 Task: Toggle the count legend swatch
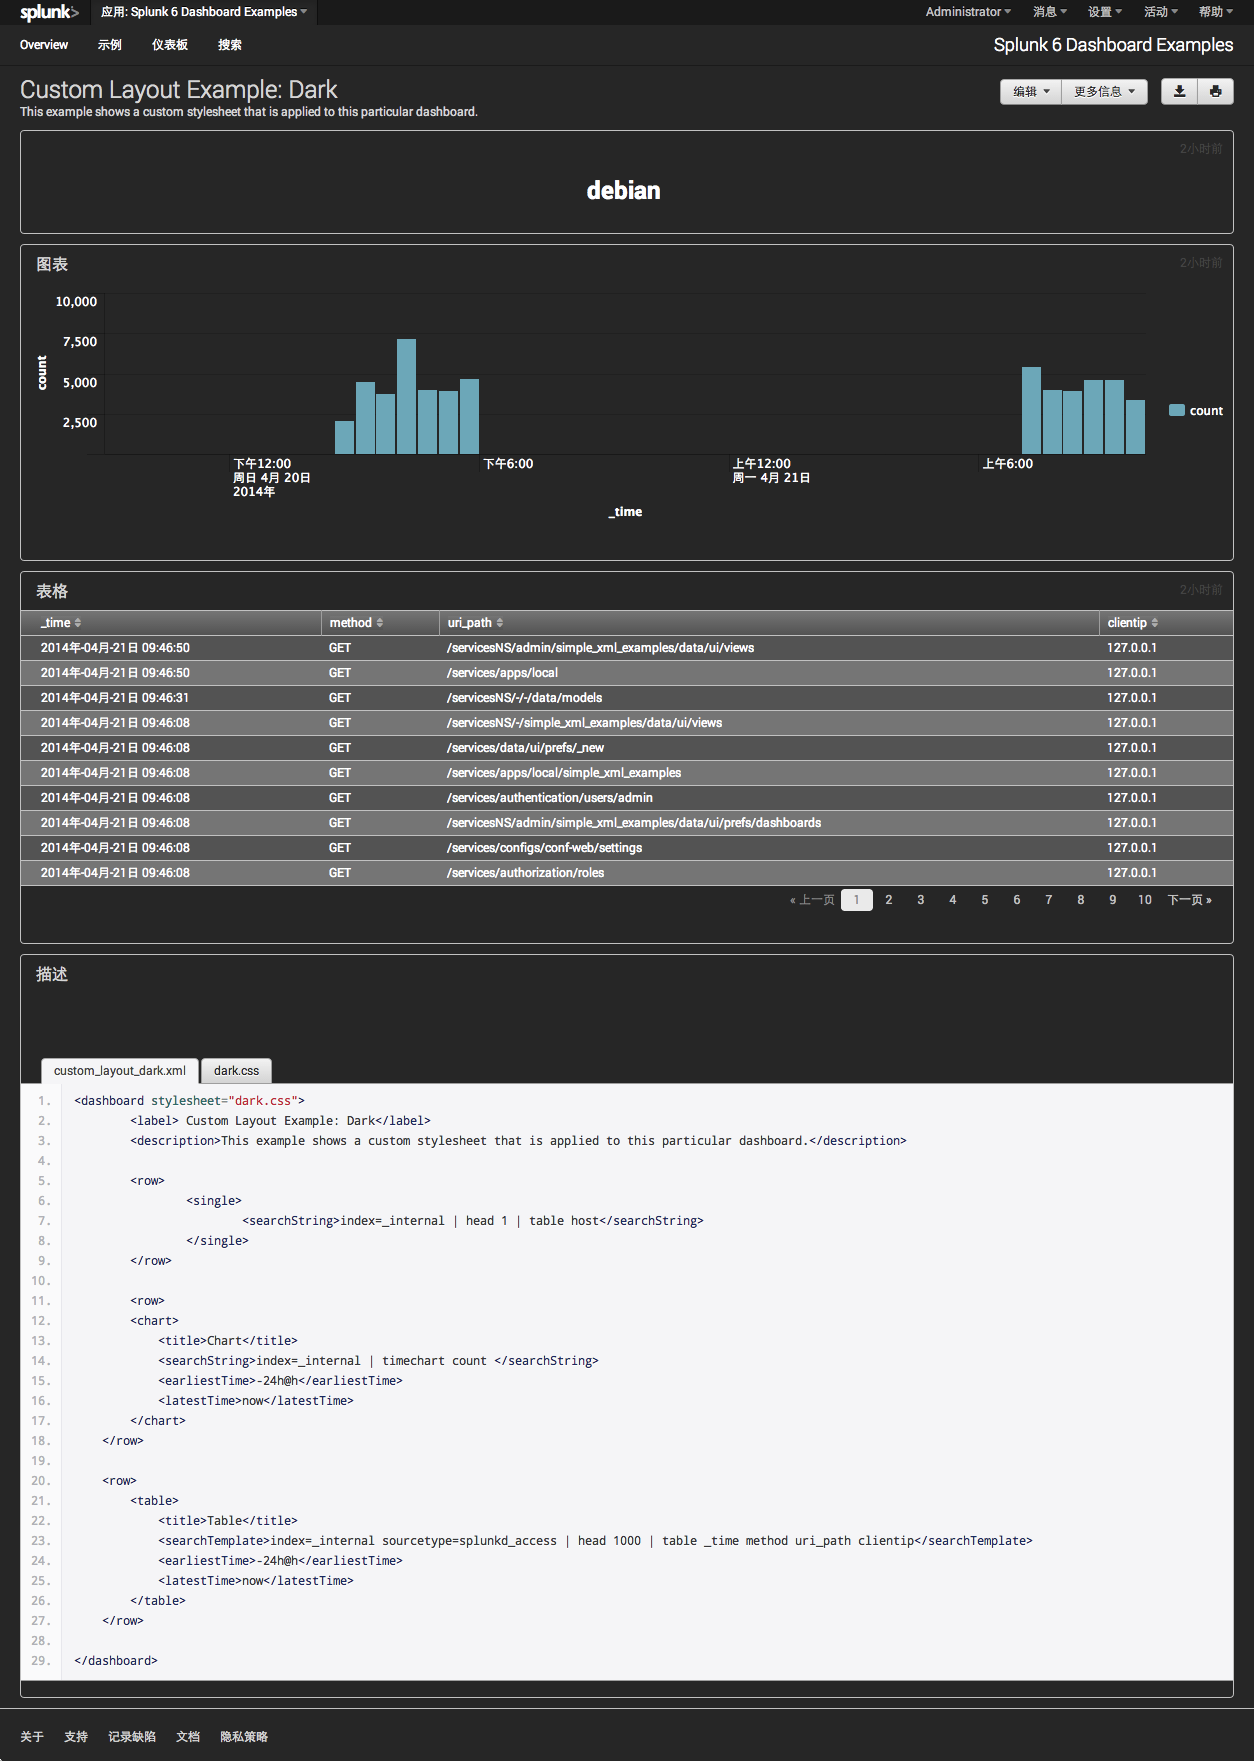click(1177, 410)
